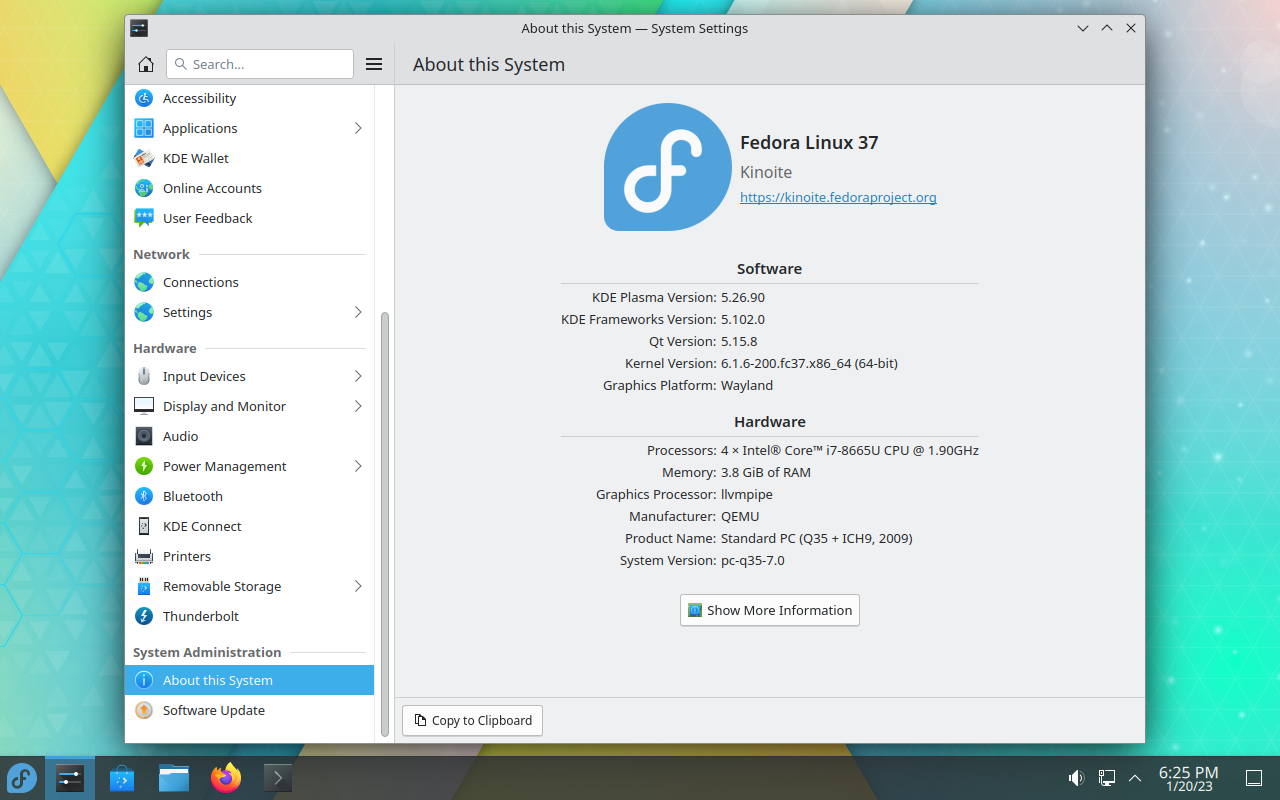The width and height of the screenshot is (1280, 800).
Task: Open the hamburger menu beside search
Action: tap(374, 64)
